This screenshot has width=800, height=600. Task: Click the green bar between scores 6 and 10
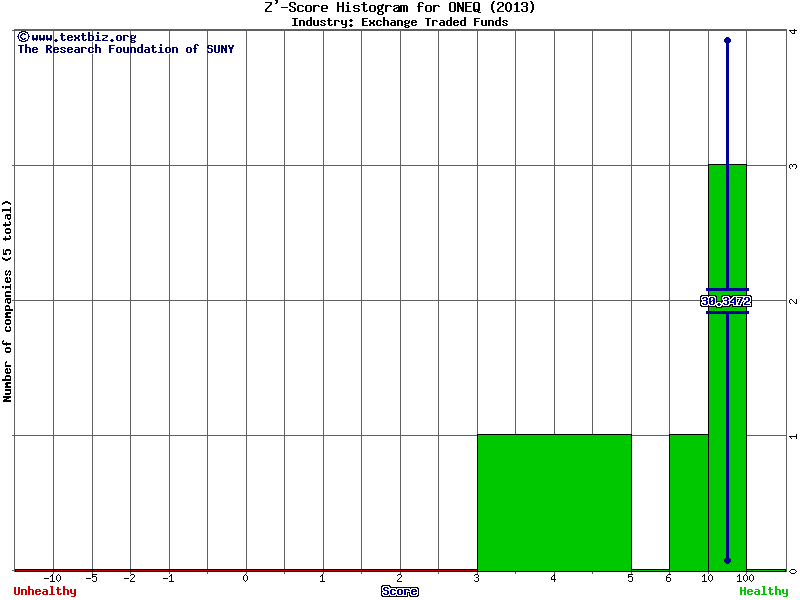689,503
